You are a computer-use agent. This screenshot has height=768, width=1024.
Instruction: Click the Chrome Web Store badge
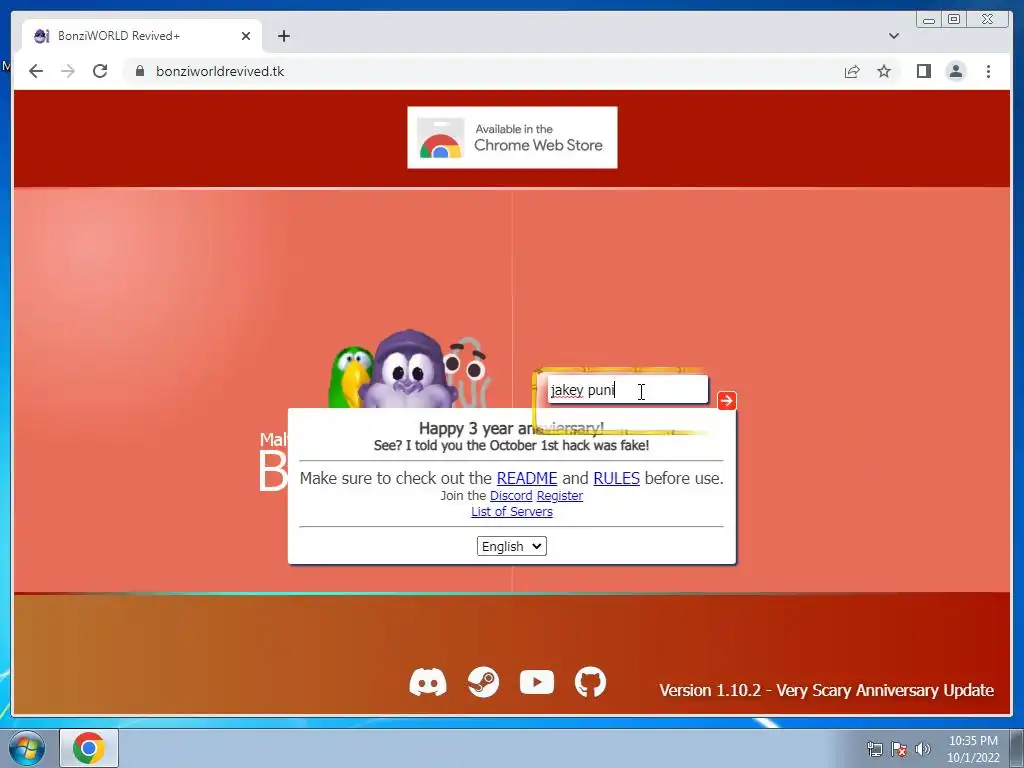(x=512, y=138)
